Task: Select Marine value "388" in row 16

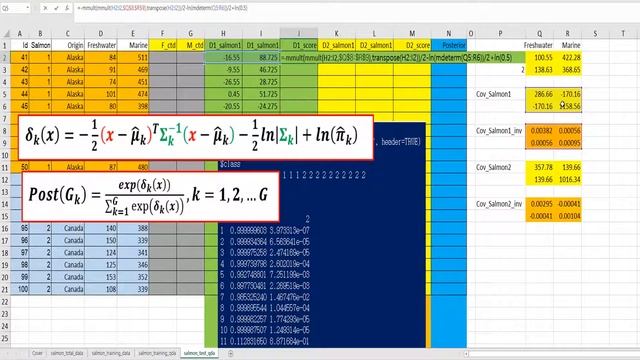Action: 133,228
